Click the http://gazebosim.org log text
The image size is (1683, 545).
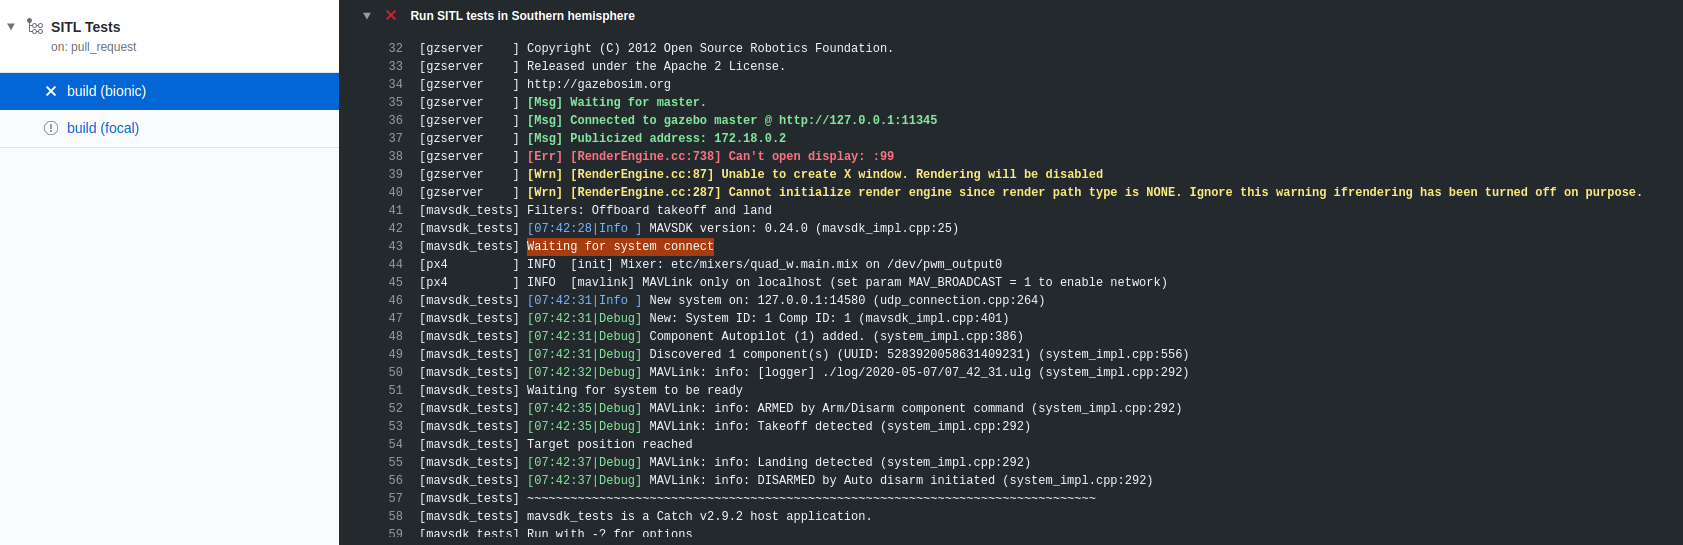click(x=599, y=84)
